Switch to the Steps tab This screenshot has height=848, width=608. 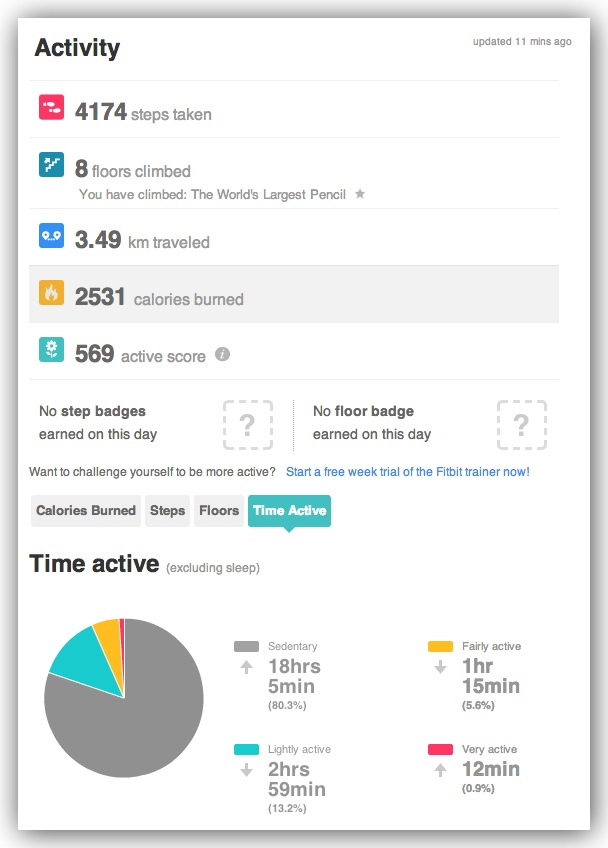[168, 510]
